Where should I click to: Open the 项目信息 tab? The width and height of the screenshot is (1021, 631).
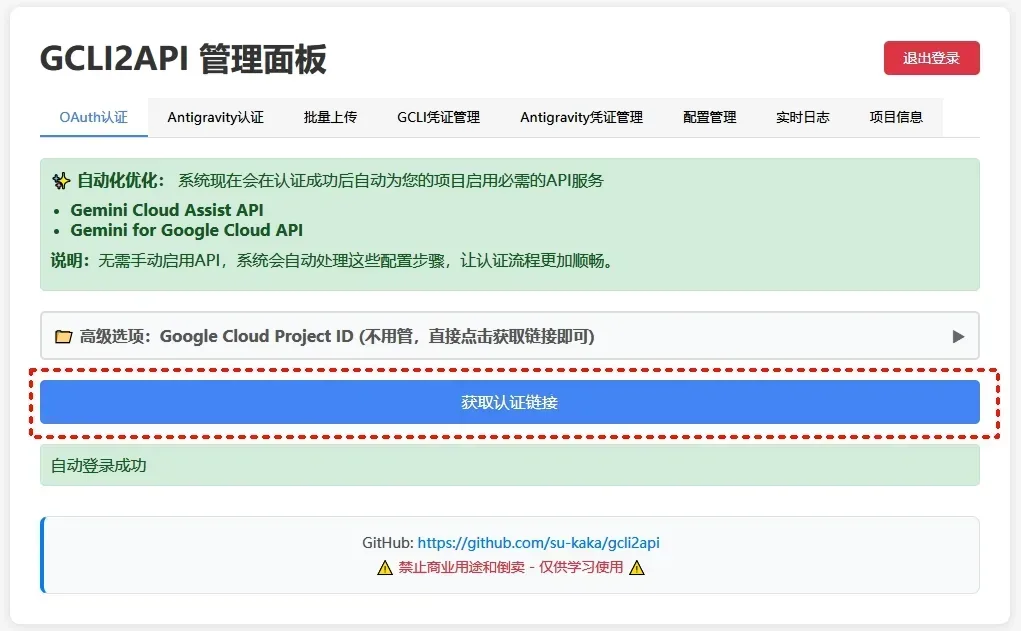coord(895,117)
